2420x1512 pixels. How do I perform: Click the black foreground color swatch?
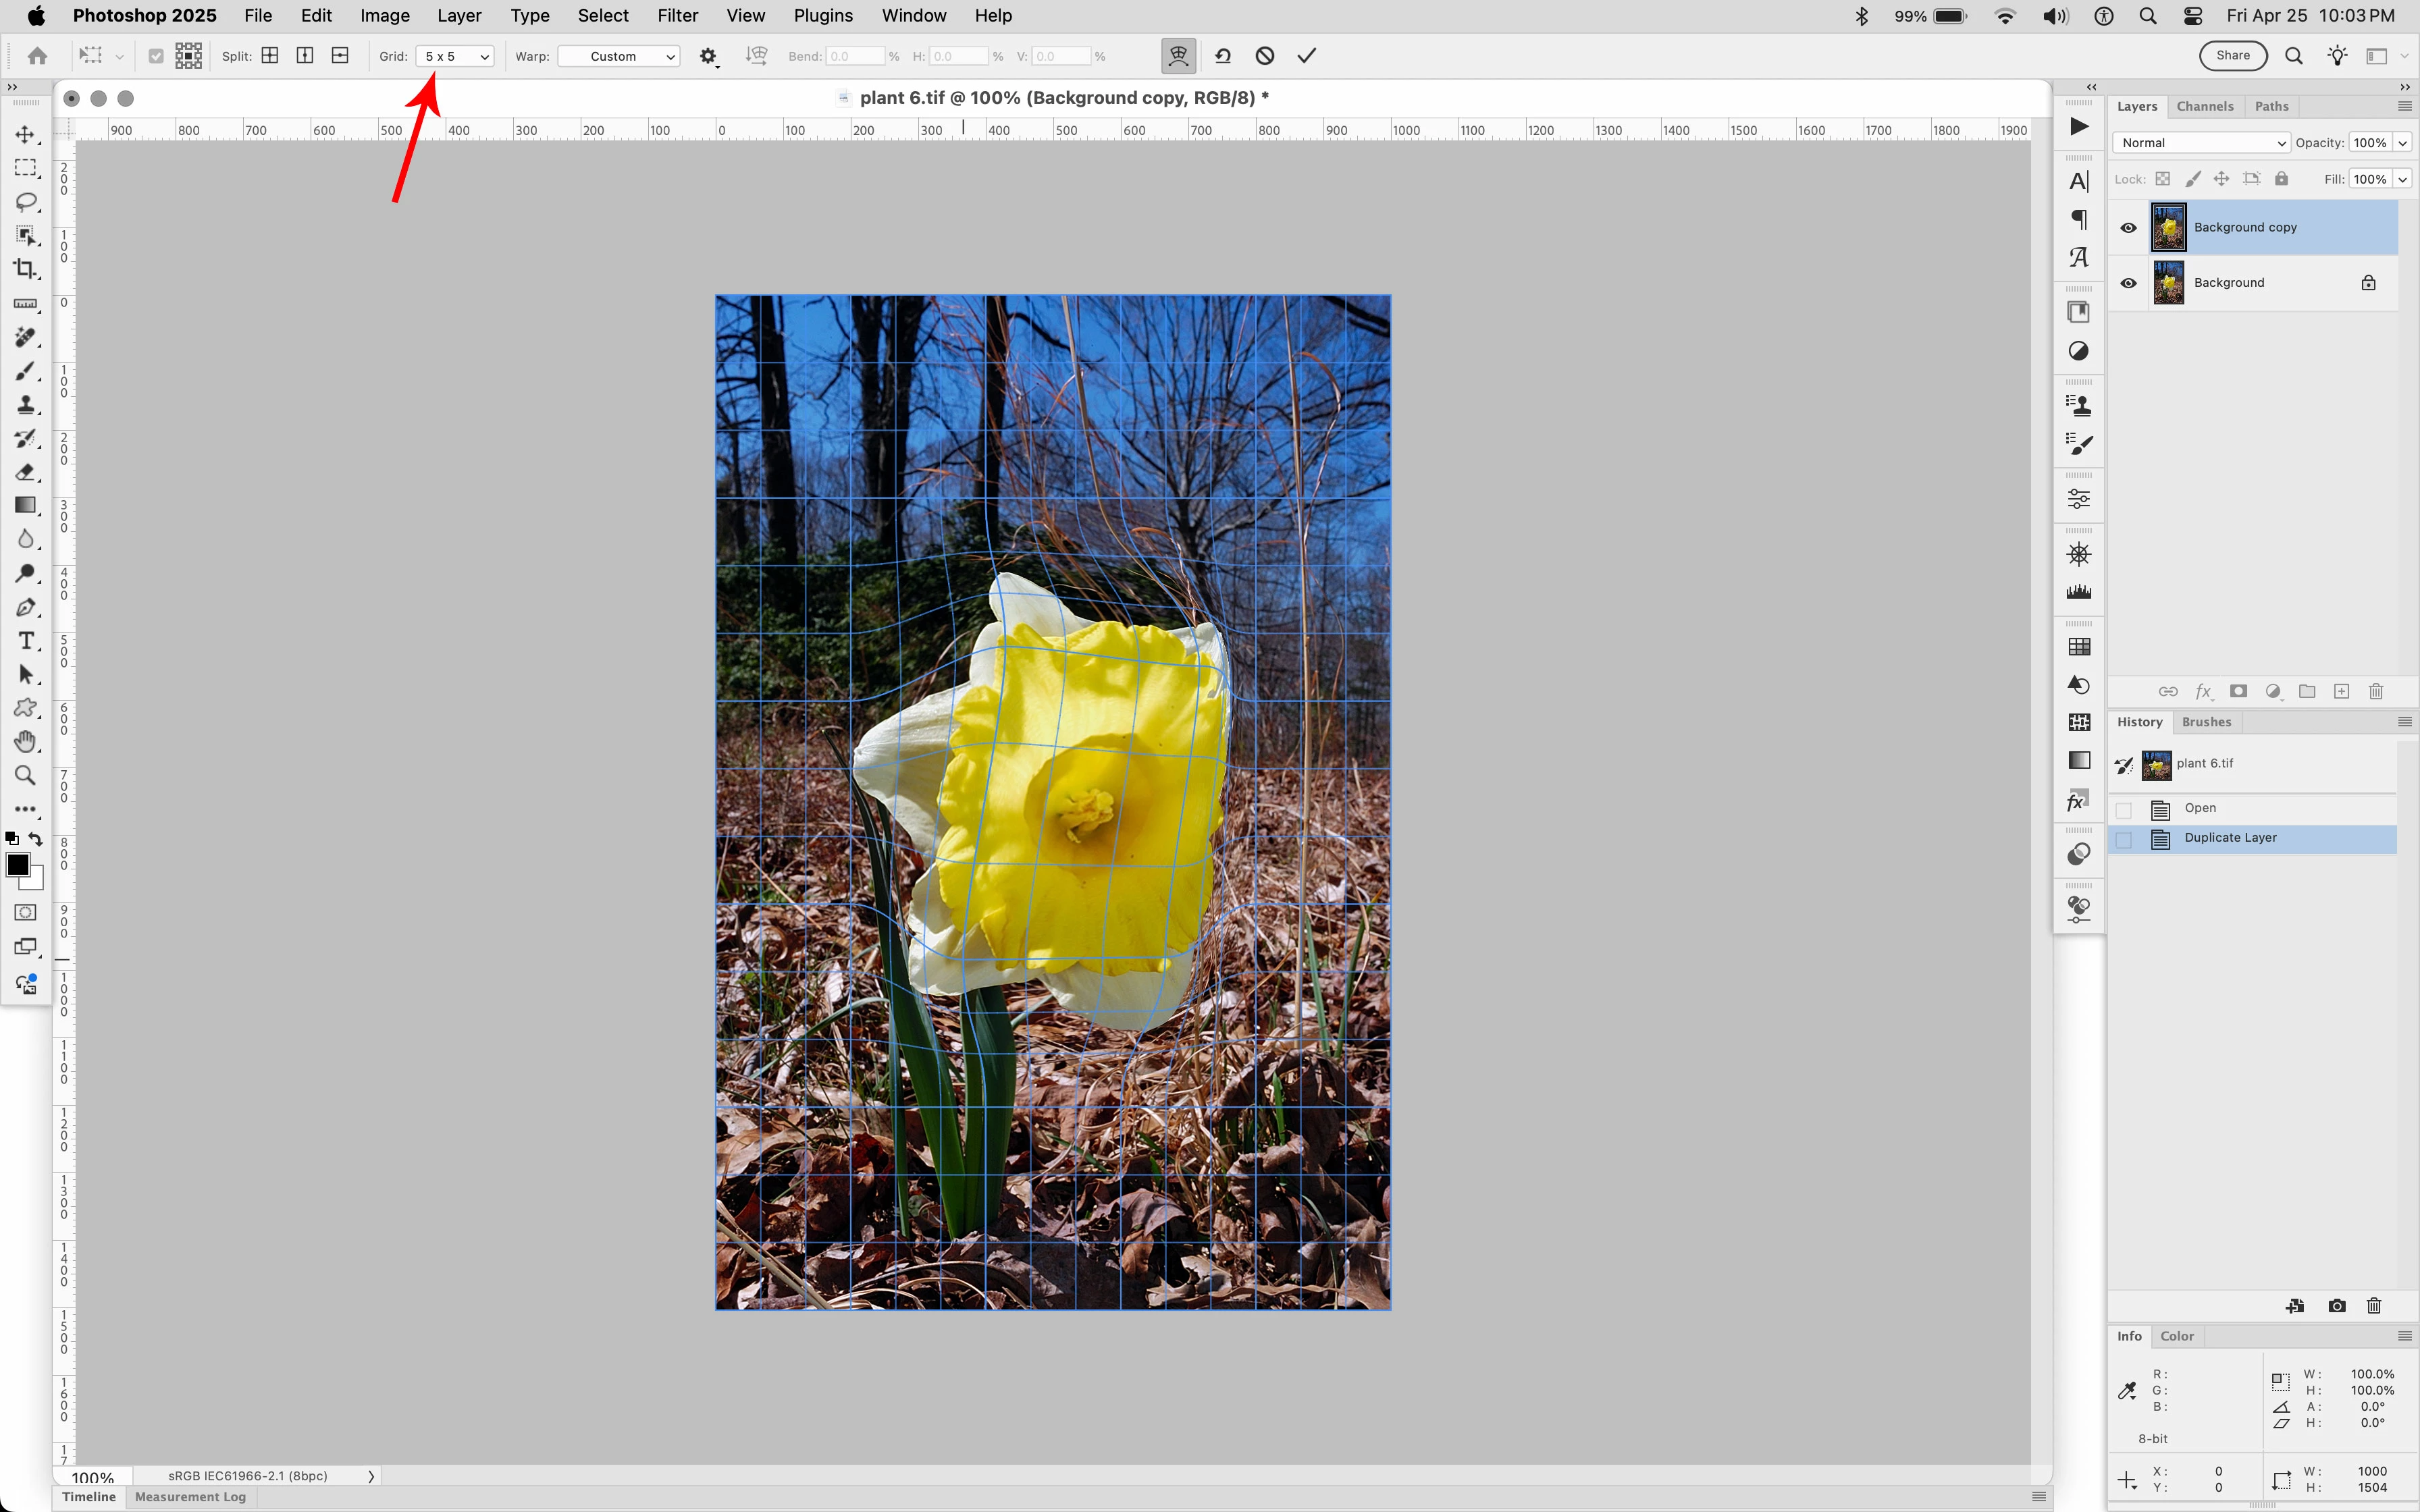pos(17,865)
